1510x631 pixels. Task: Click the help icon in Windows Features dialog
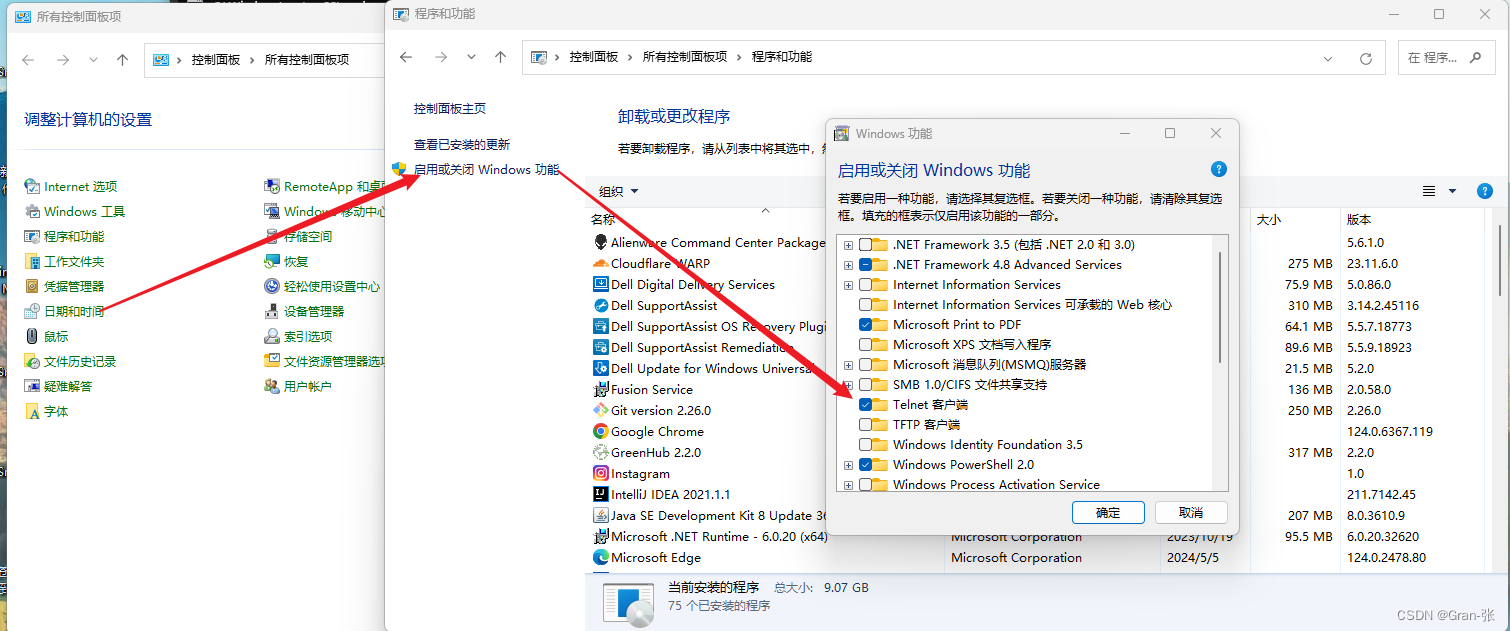1218,169
